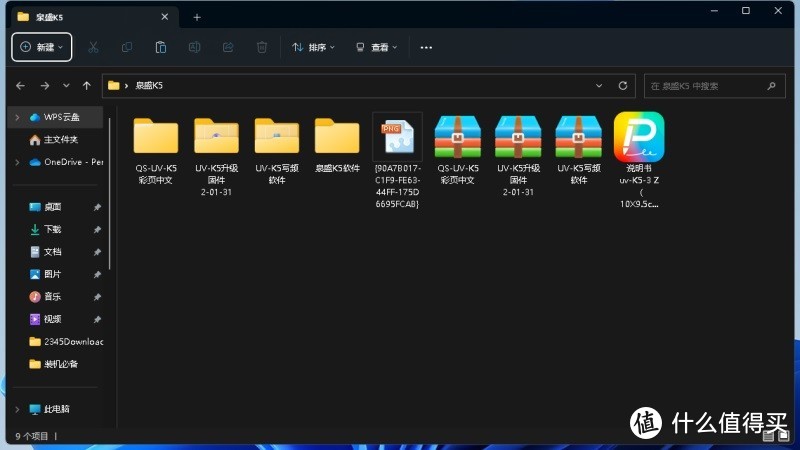Click the Delete trash can icon

[262, 47]
